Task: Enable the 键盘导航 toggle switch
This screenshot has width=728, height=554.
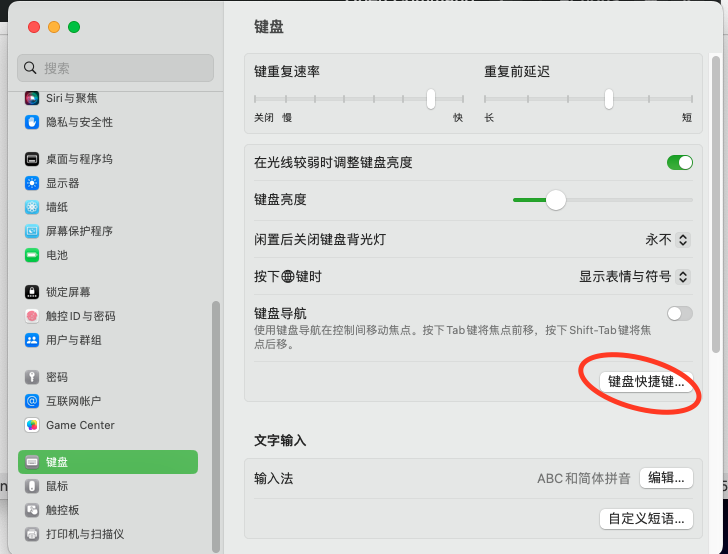Action: point(679,313)
